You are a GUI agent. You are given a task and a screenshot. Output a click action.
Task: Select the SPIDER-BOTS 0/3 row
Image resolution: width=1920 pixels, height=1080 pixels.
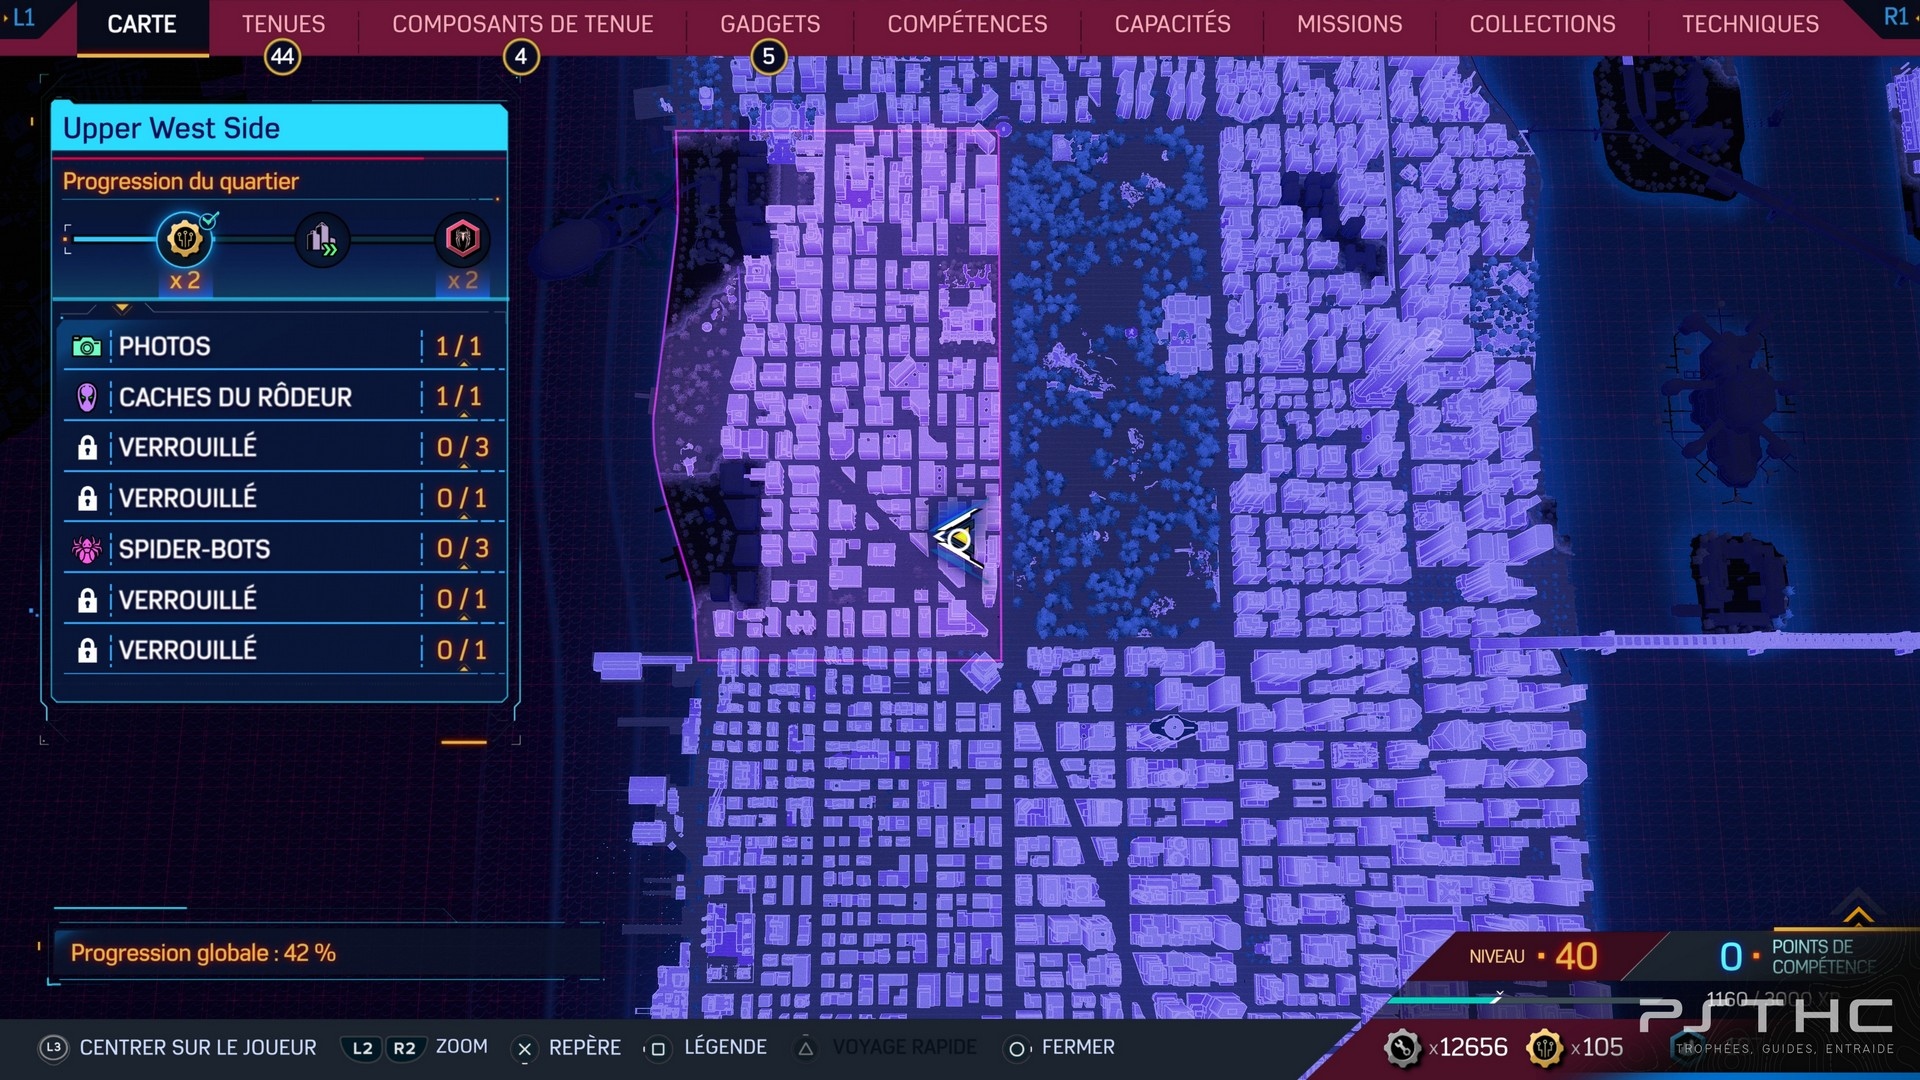coord(283,549)
